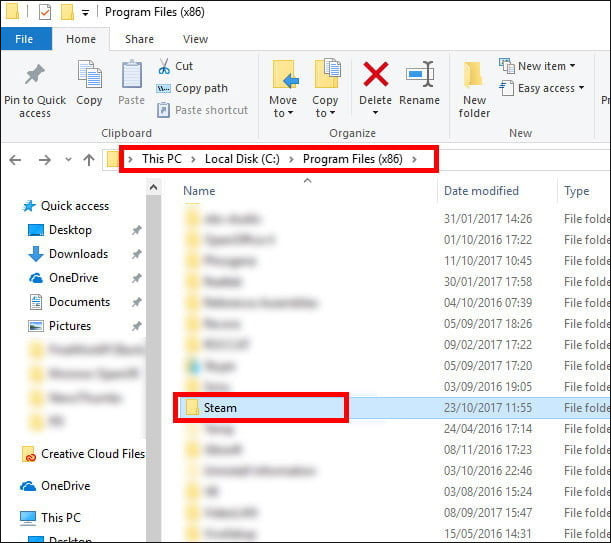
Task: Switch to the View ribbon tab
Action: pos(195,39)
